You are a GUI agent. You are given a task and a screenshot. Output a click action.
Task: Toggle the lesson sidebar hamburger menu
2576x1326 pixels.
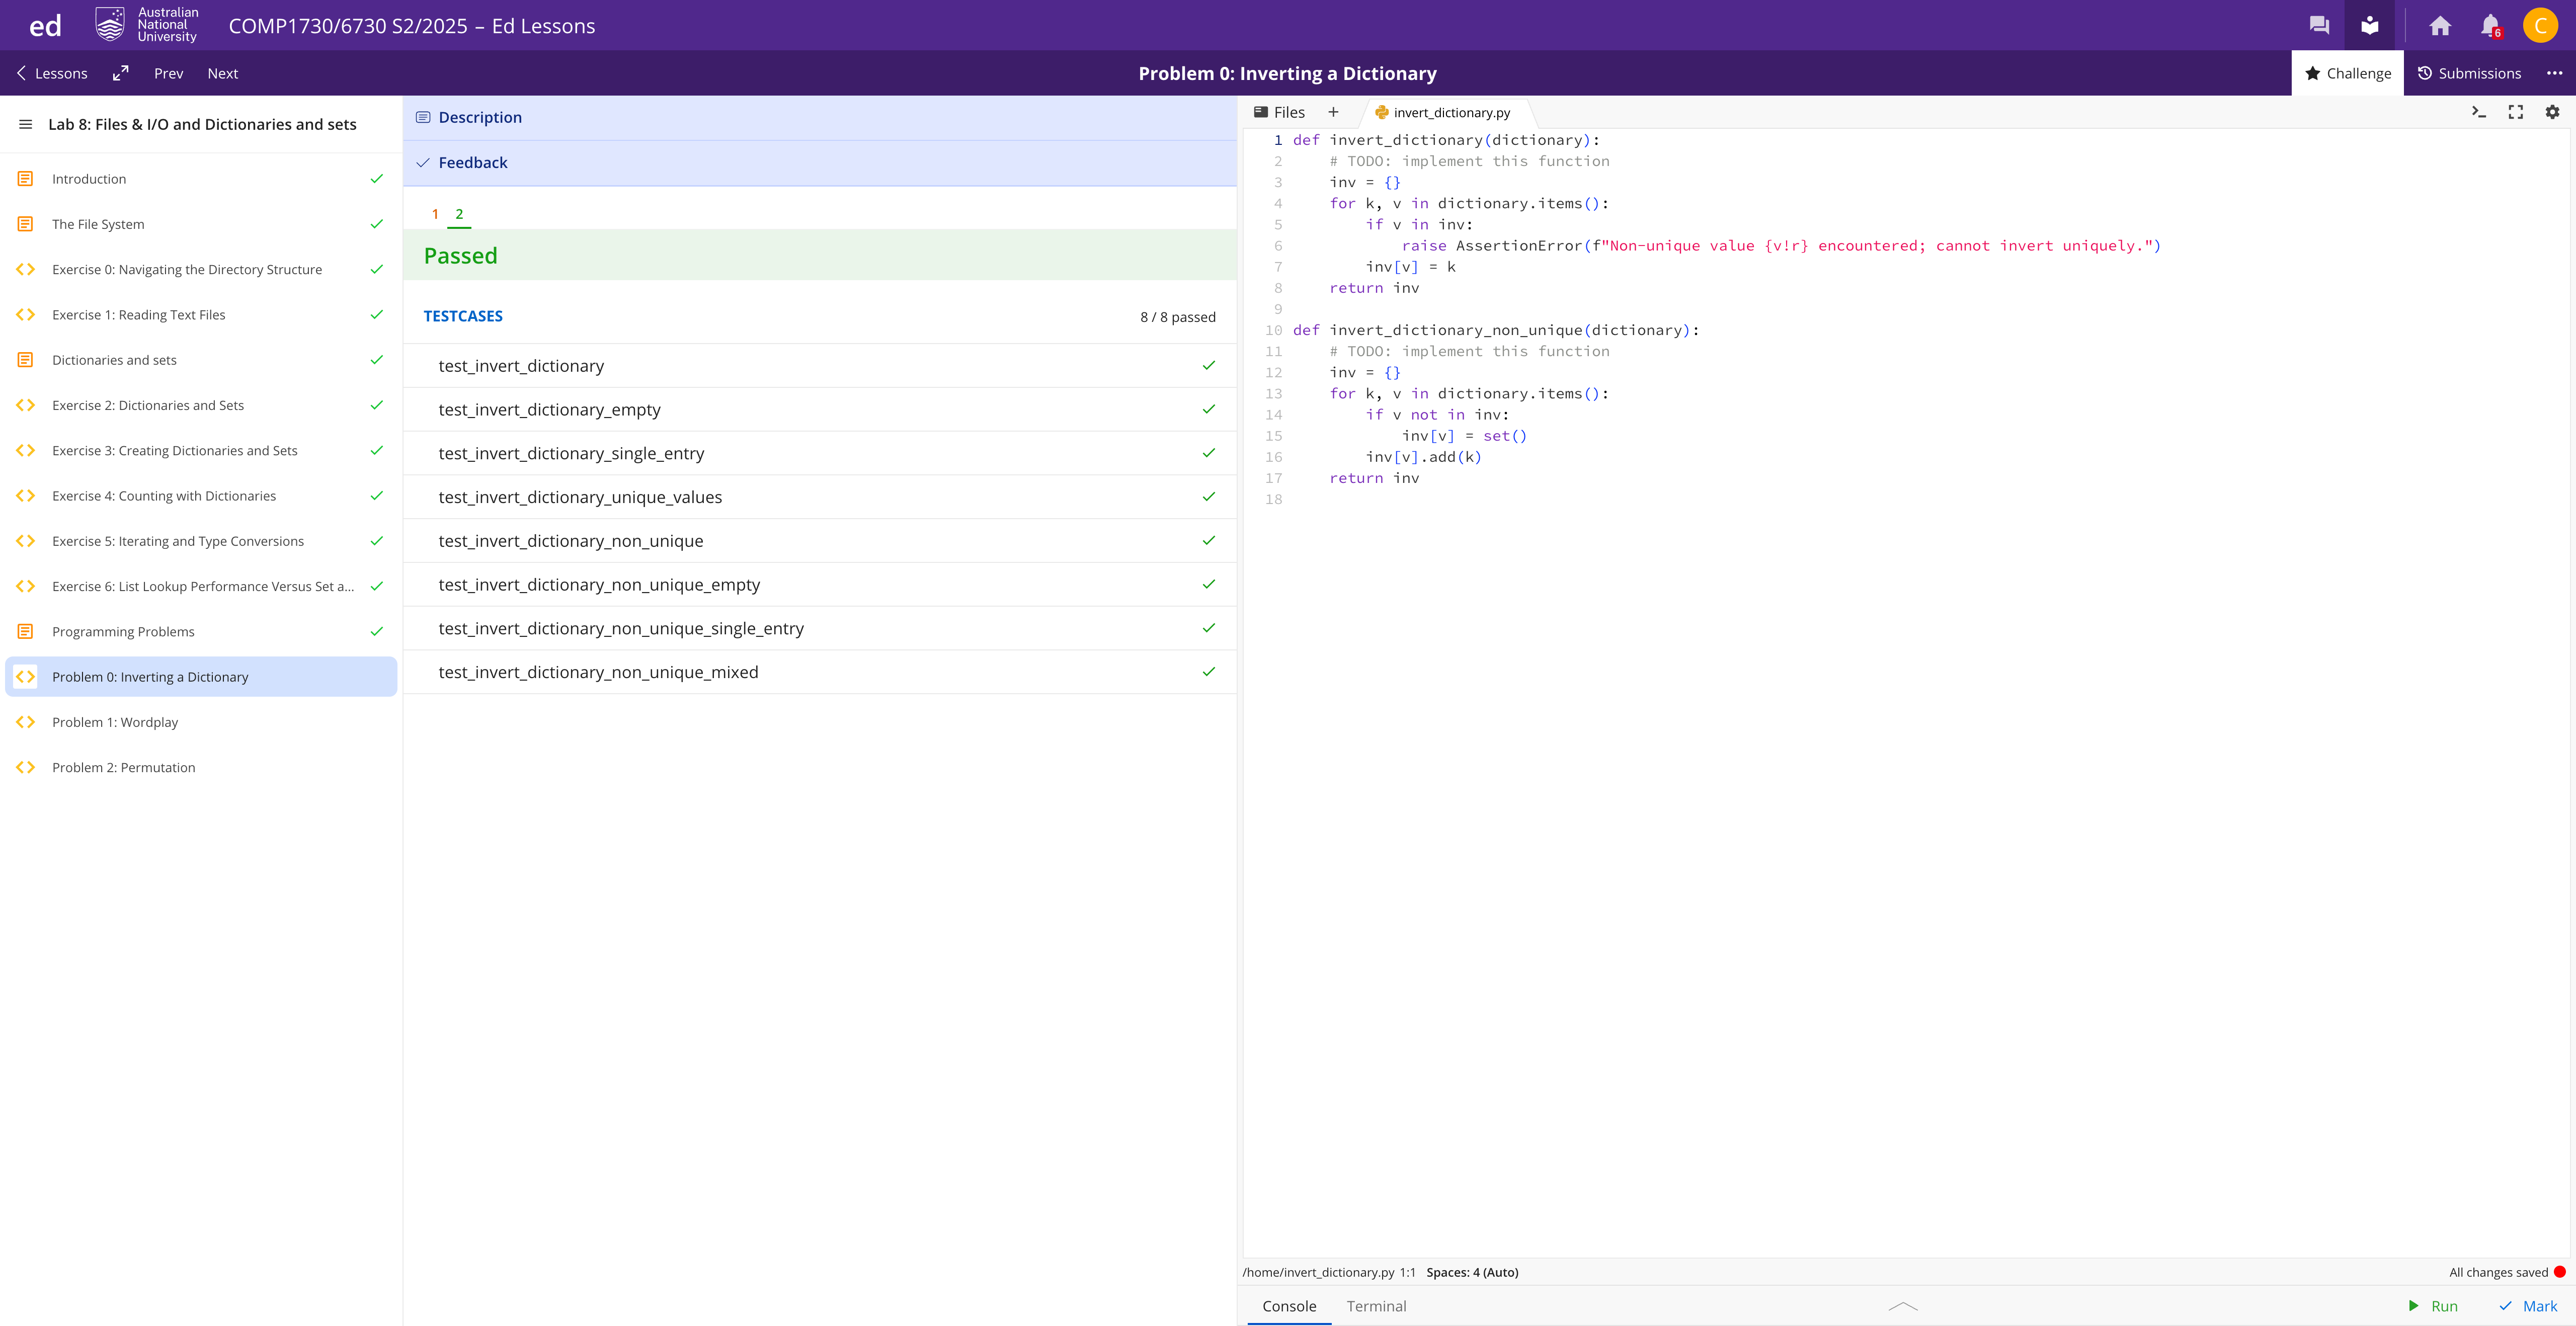coord(25,124)
